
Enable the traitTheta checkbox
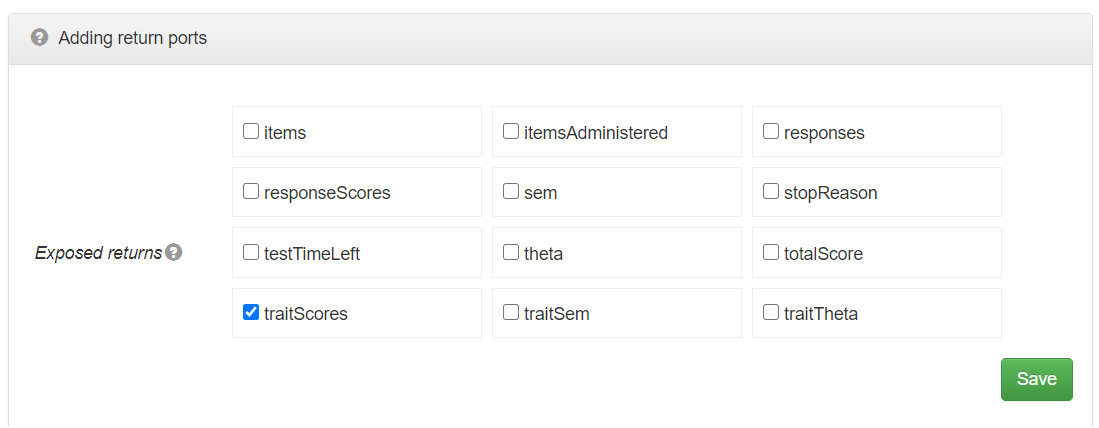(x=771, y=312)
